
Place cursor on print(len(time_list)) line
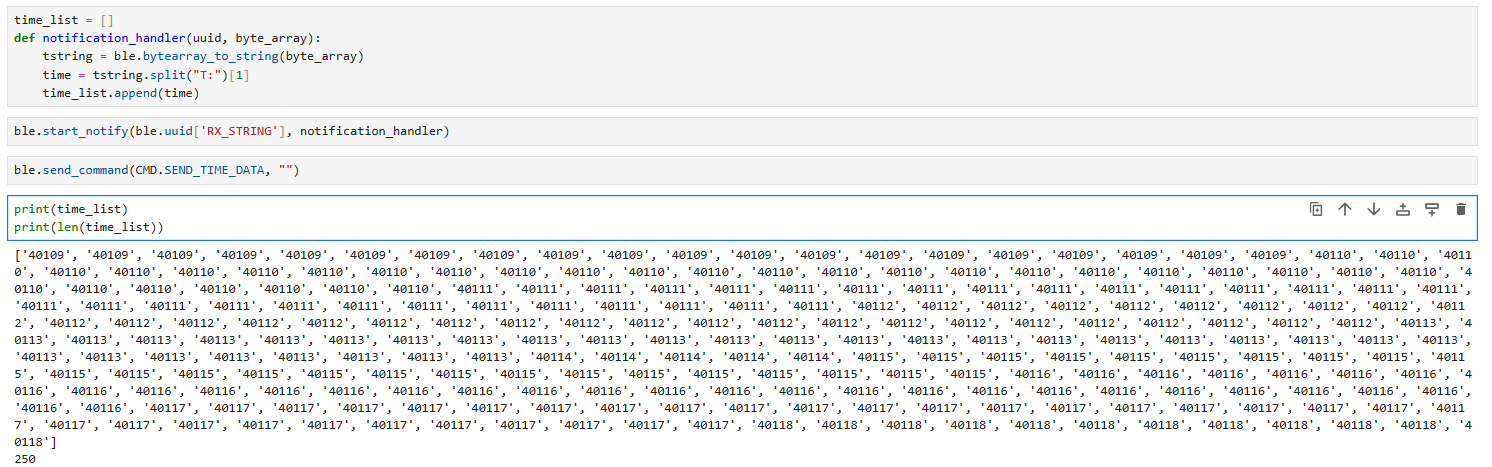click(89, 228)
